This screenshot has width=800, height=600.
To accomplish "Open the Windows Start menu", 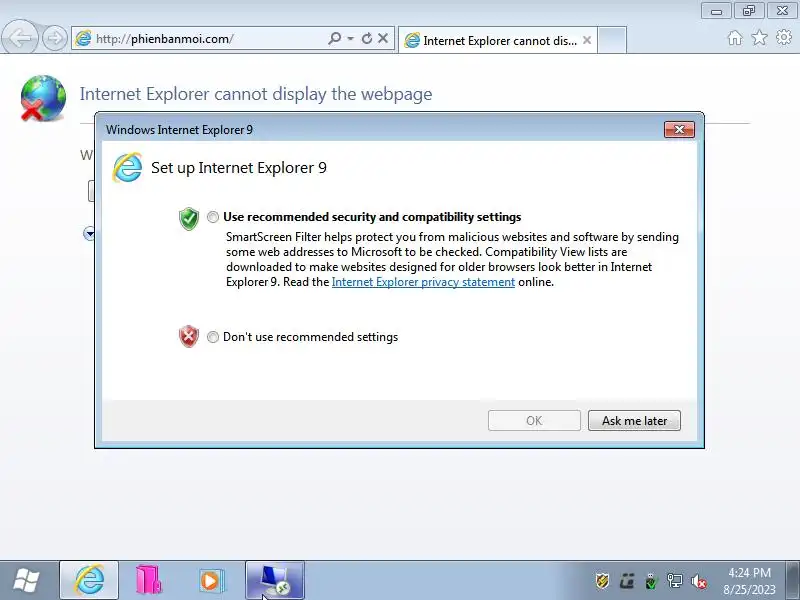I will pyautogui.click(x=27, y=581).
